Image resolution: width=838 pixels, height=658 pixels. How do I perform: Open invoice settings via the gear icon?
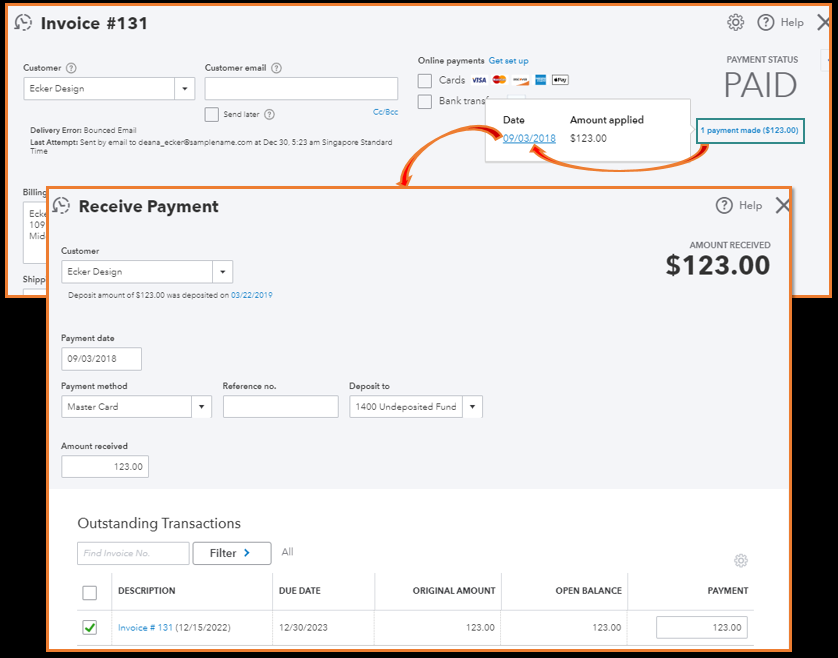click(x=736, y=22)
